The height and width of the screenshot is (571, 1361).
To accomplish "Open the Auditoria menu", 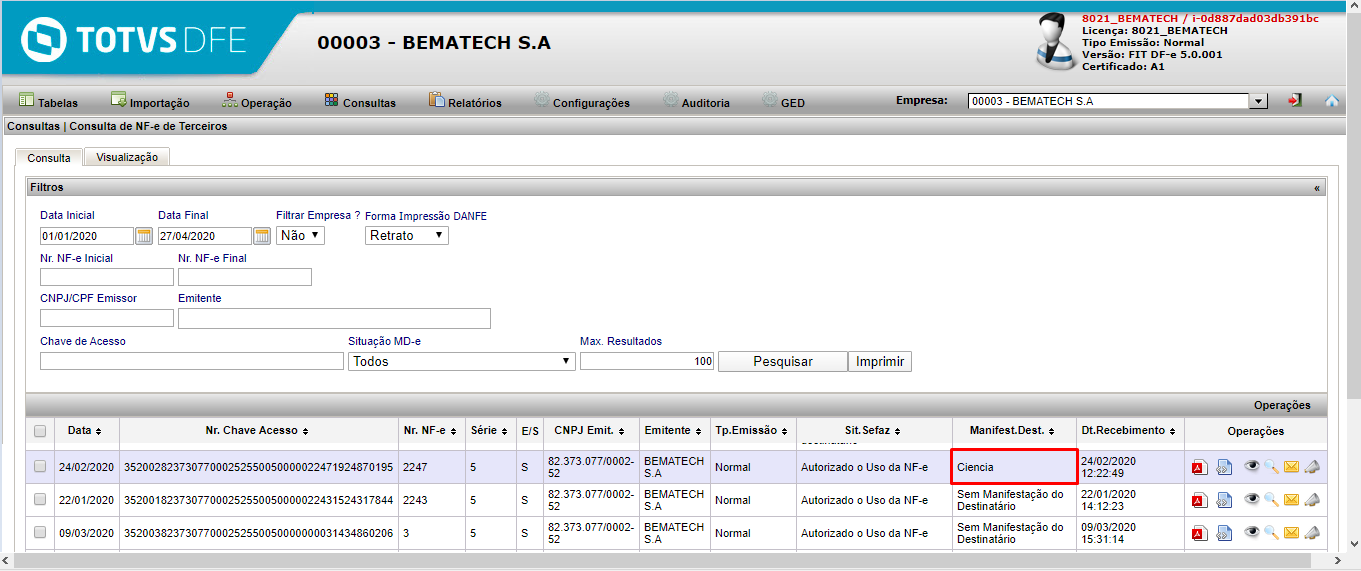I will click(x=695, y=101).
